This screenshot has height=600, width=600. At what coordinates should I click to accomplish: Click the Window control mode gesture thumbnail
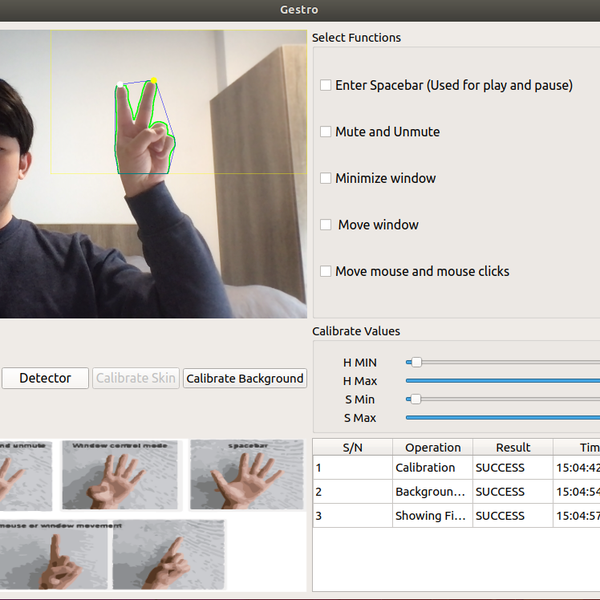(x=120, y=475)
